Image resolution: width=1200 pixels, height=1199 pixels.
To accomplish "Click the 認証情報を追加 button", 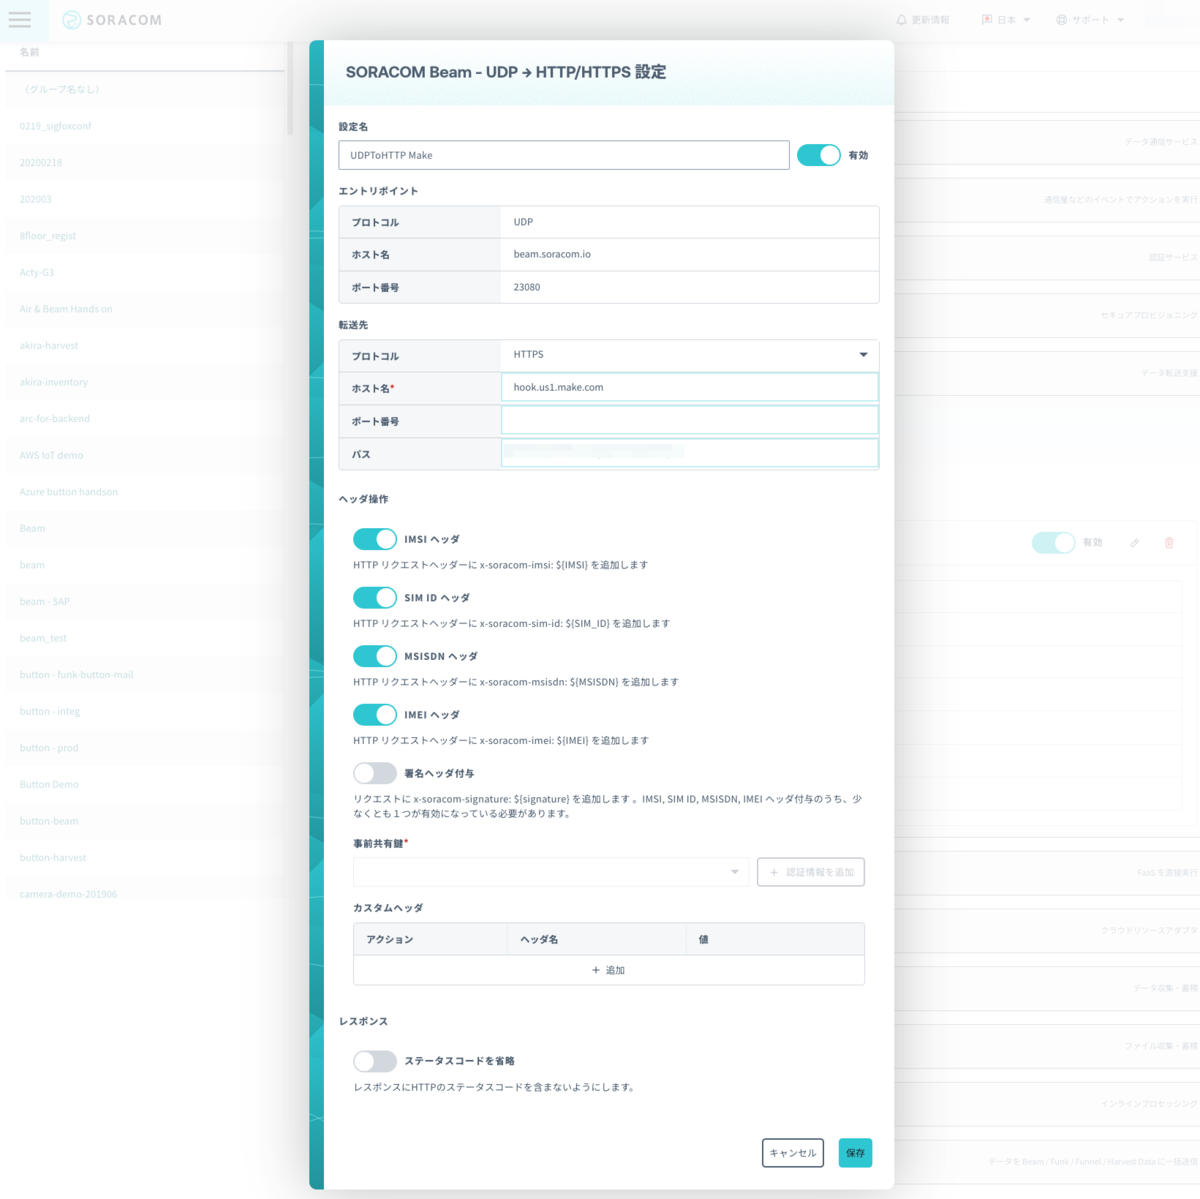I will pos(811,872).
